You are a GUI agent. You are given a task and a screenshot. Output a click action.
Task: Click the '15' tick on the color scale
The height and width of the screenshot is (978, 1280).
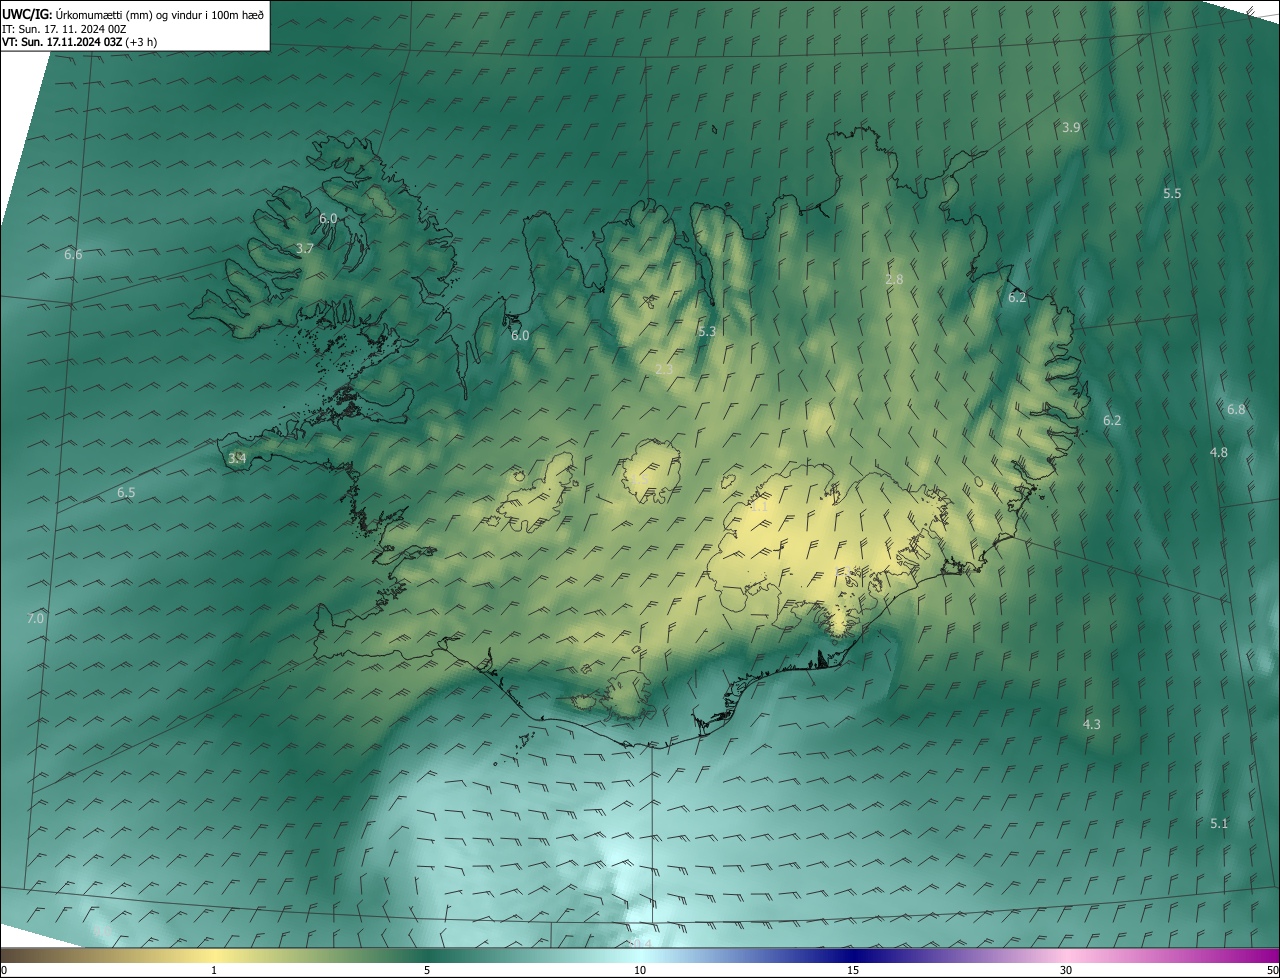[x=853, y=970]
